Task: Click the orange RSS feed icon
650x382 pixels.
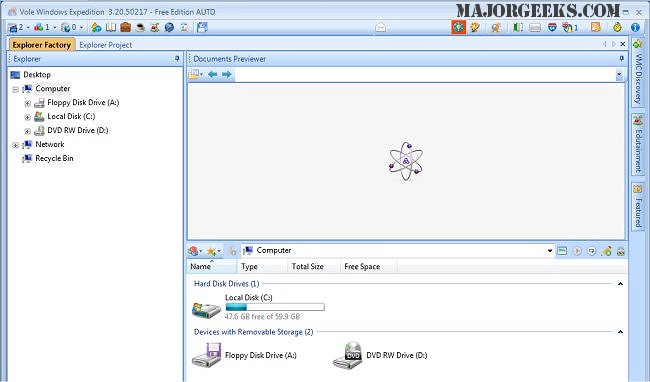Action: 596,27
